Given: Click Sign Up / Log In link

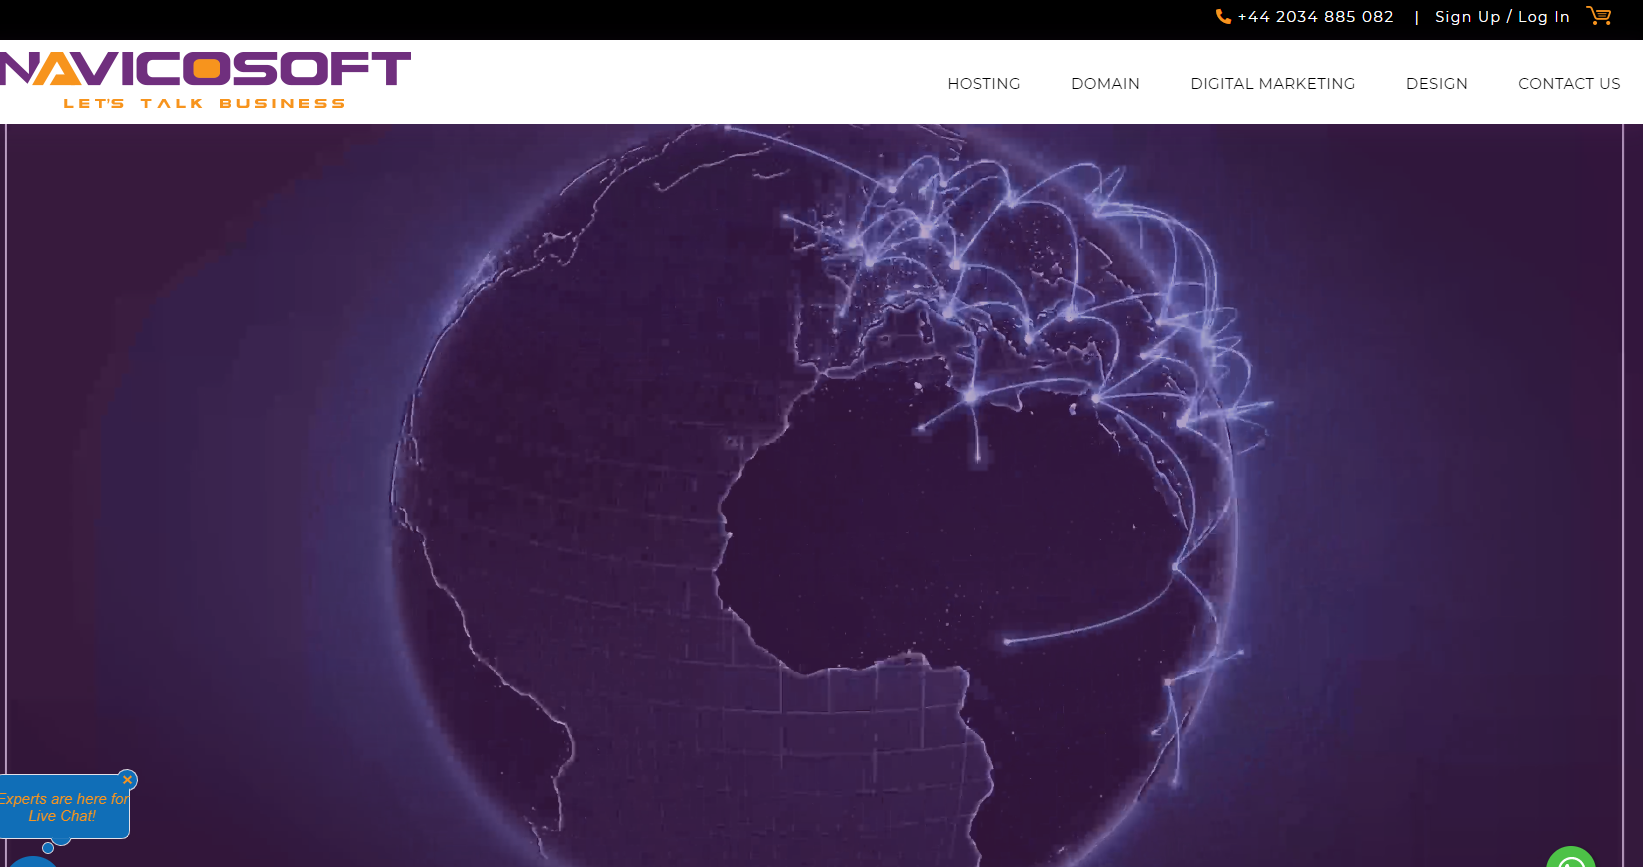Looking at the screenshot, I should (x=1502, y=17).
